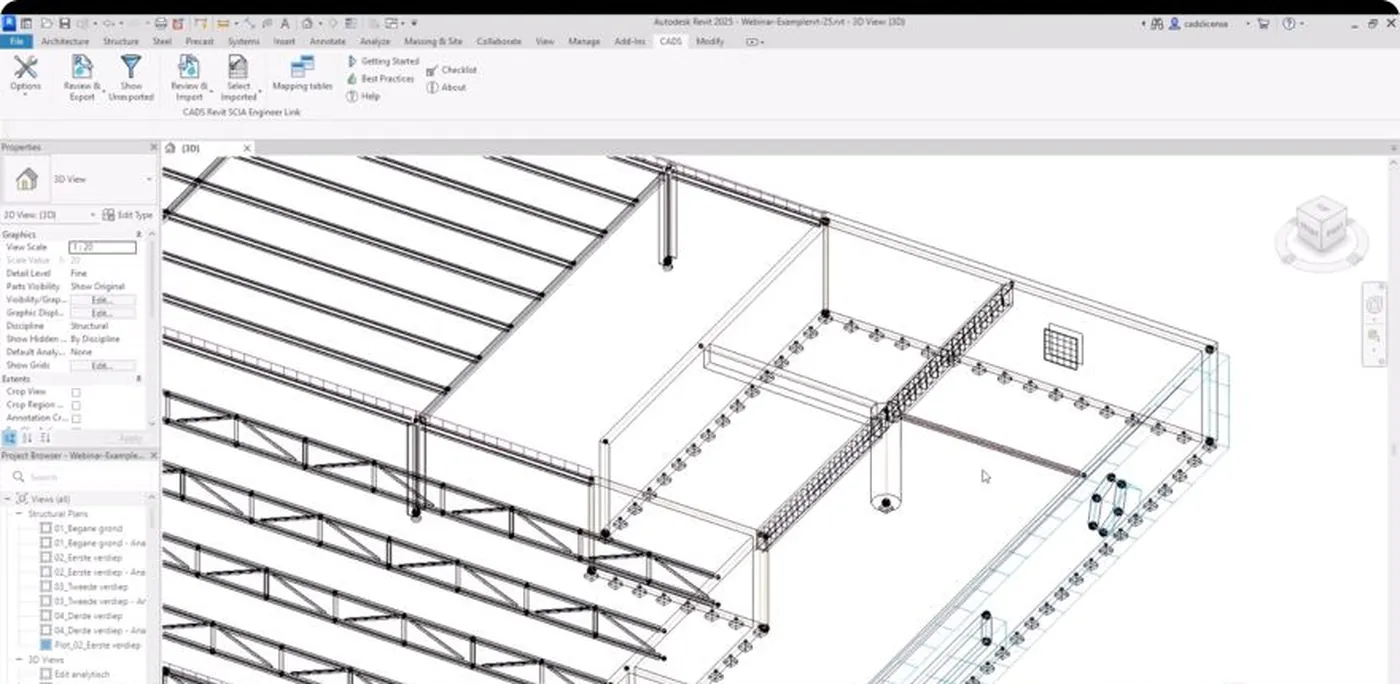Collapse the Extents properties section
1400x684 pixels.
139,379
